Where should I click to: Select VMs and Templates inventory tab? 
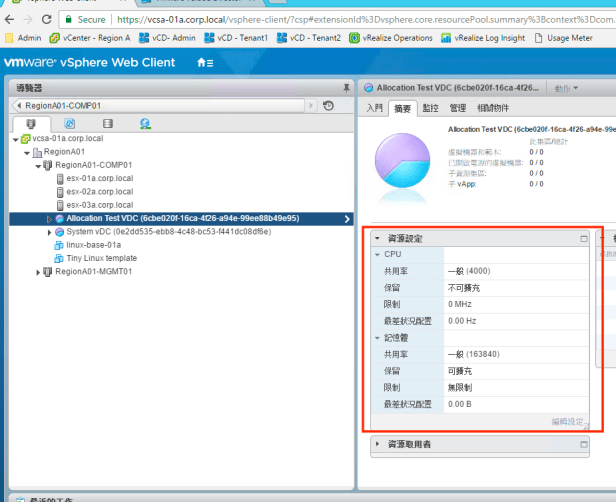pyautogui.click(x=70, y=124)
